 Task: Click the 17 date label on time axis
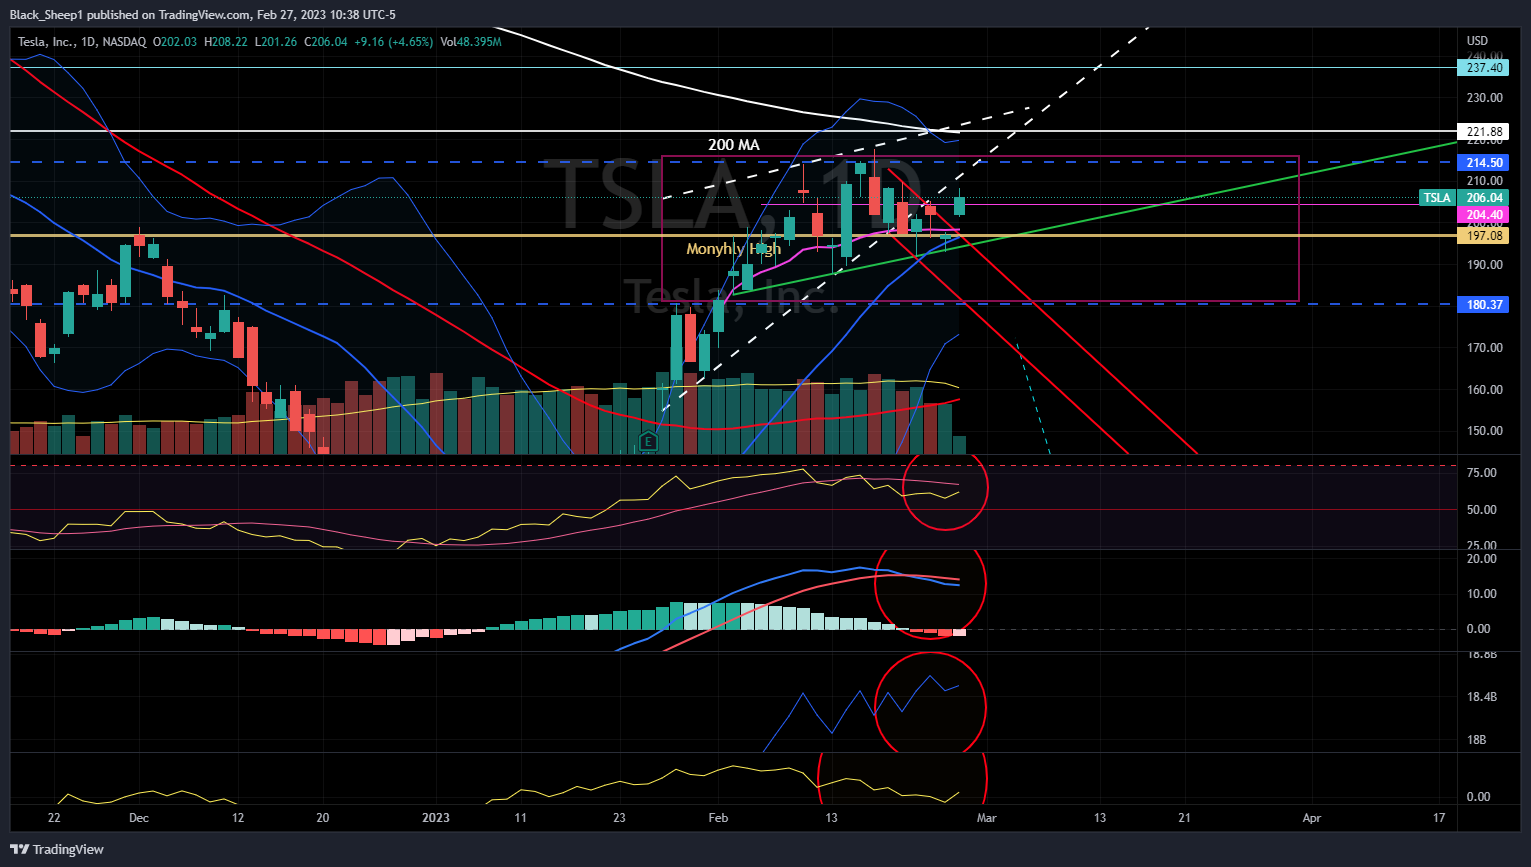(1439, 818)
